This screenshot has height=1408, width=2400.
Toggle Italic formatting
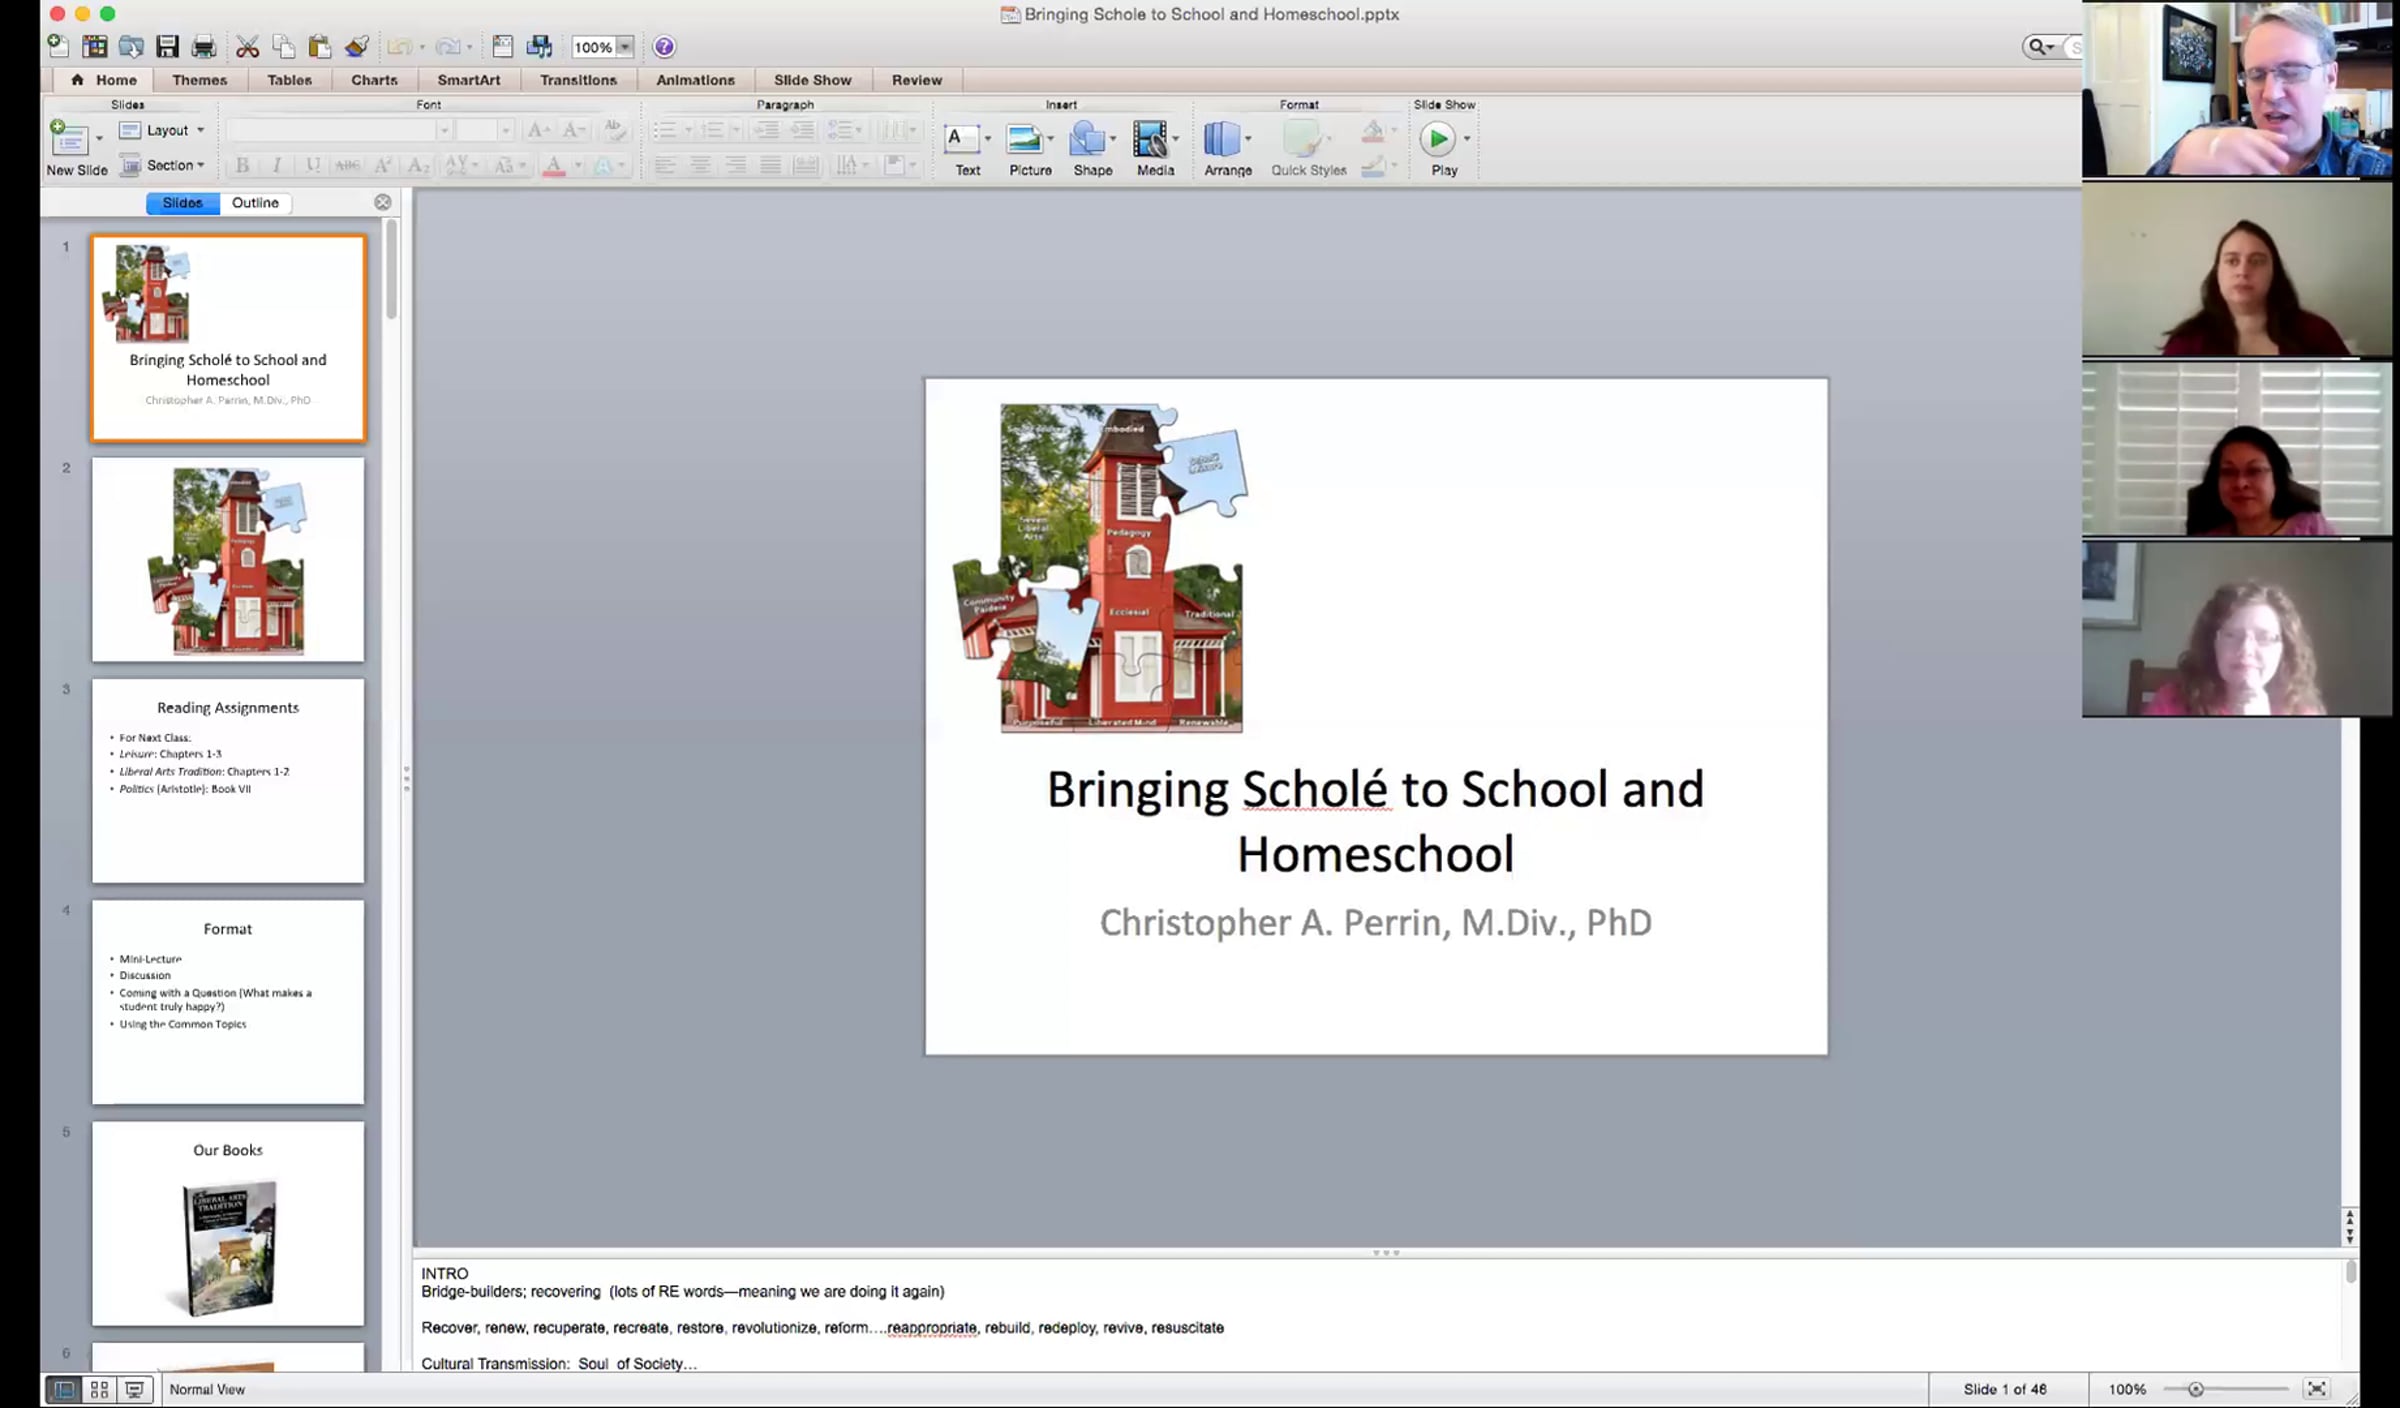coord(277,165)
